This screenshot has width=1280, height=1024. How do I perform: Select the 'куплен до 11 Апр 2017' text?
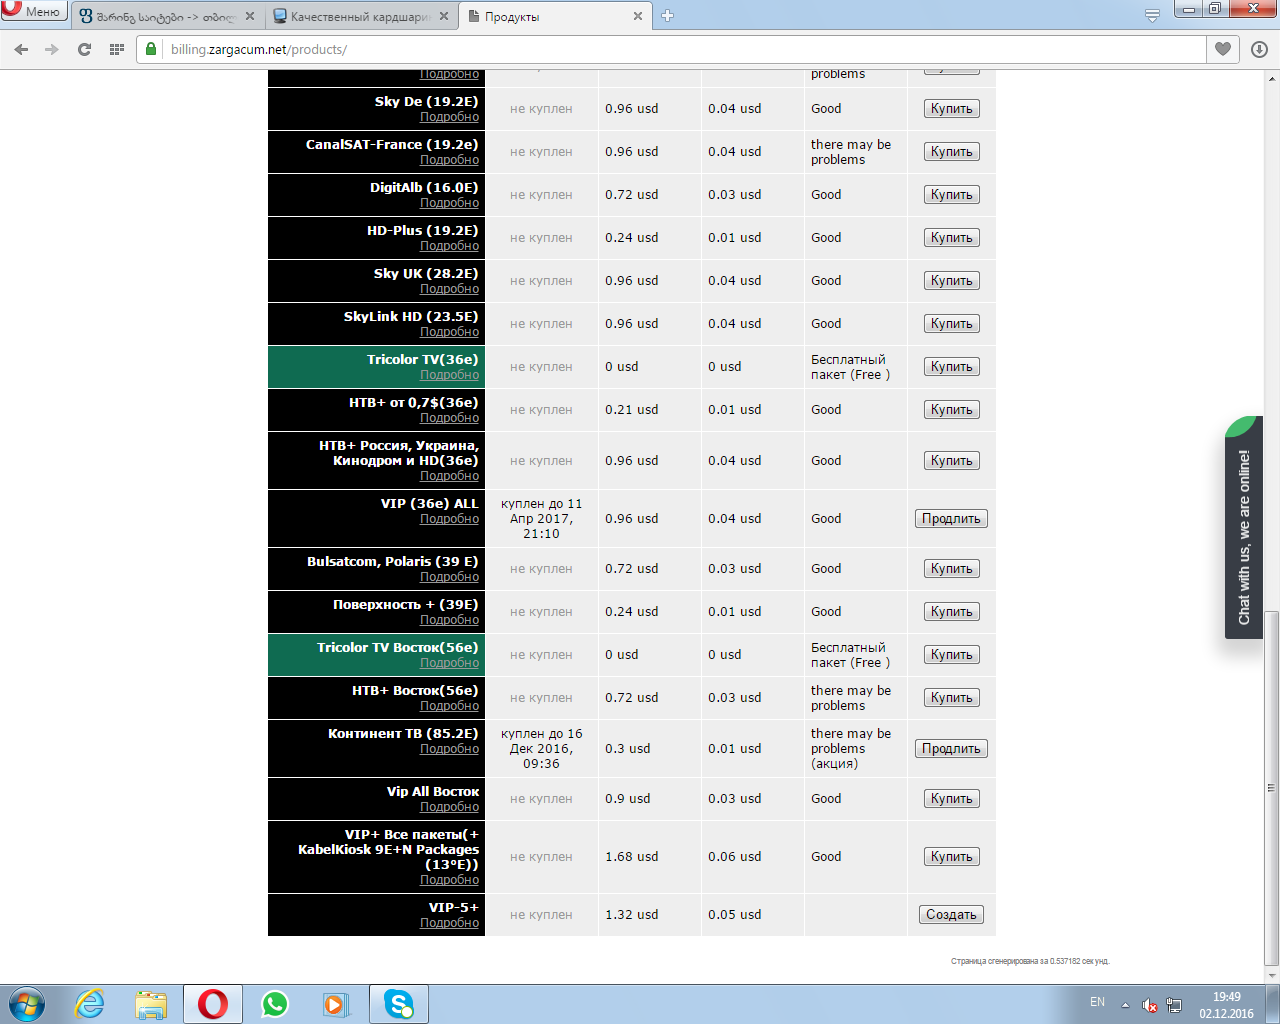[541, 519]
